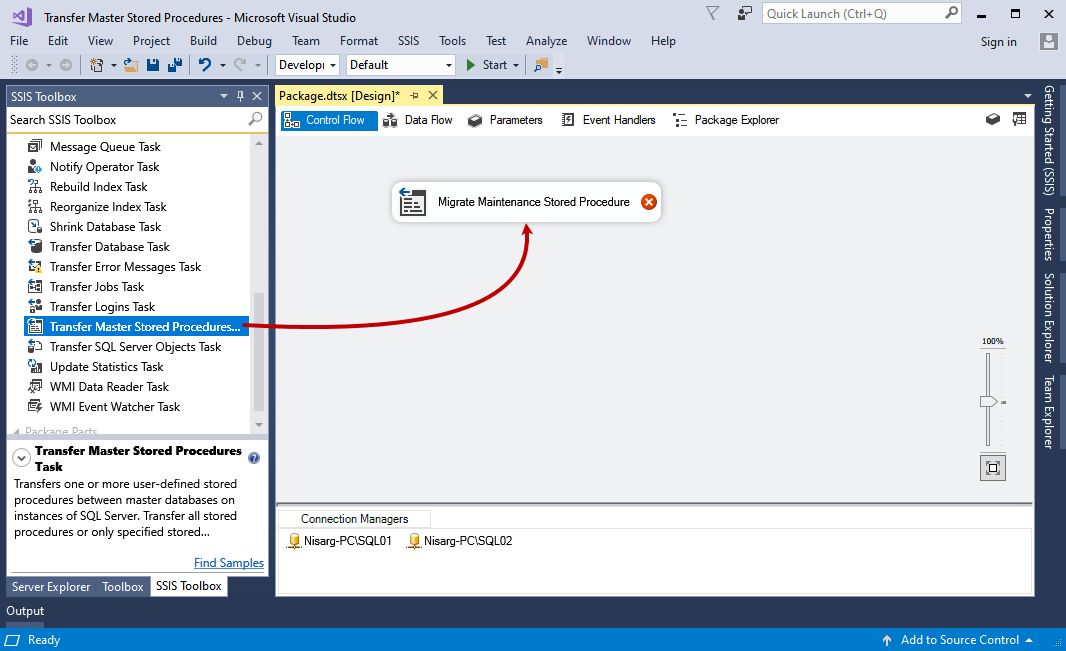Screen dimensions: 1066x651
Task: Pin the SSIS Toolbox panel
Action: point(240,96)
